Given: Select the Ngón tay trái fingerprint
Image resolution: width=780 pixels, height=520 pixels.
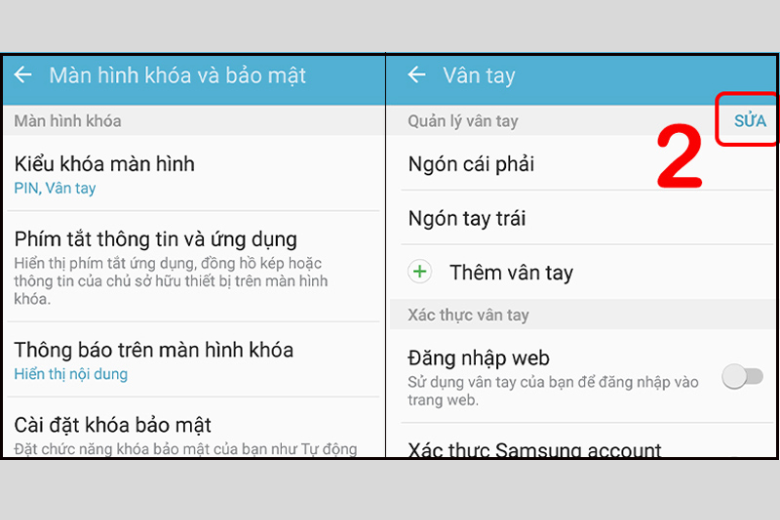Looking at the screenshot, I should (467, 218).
